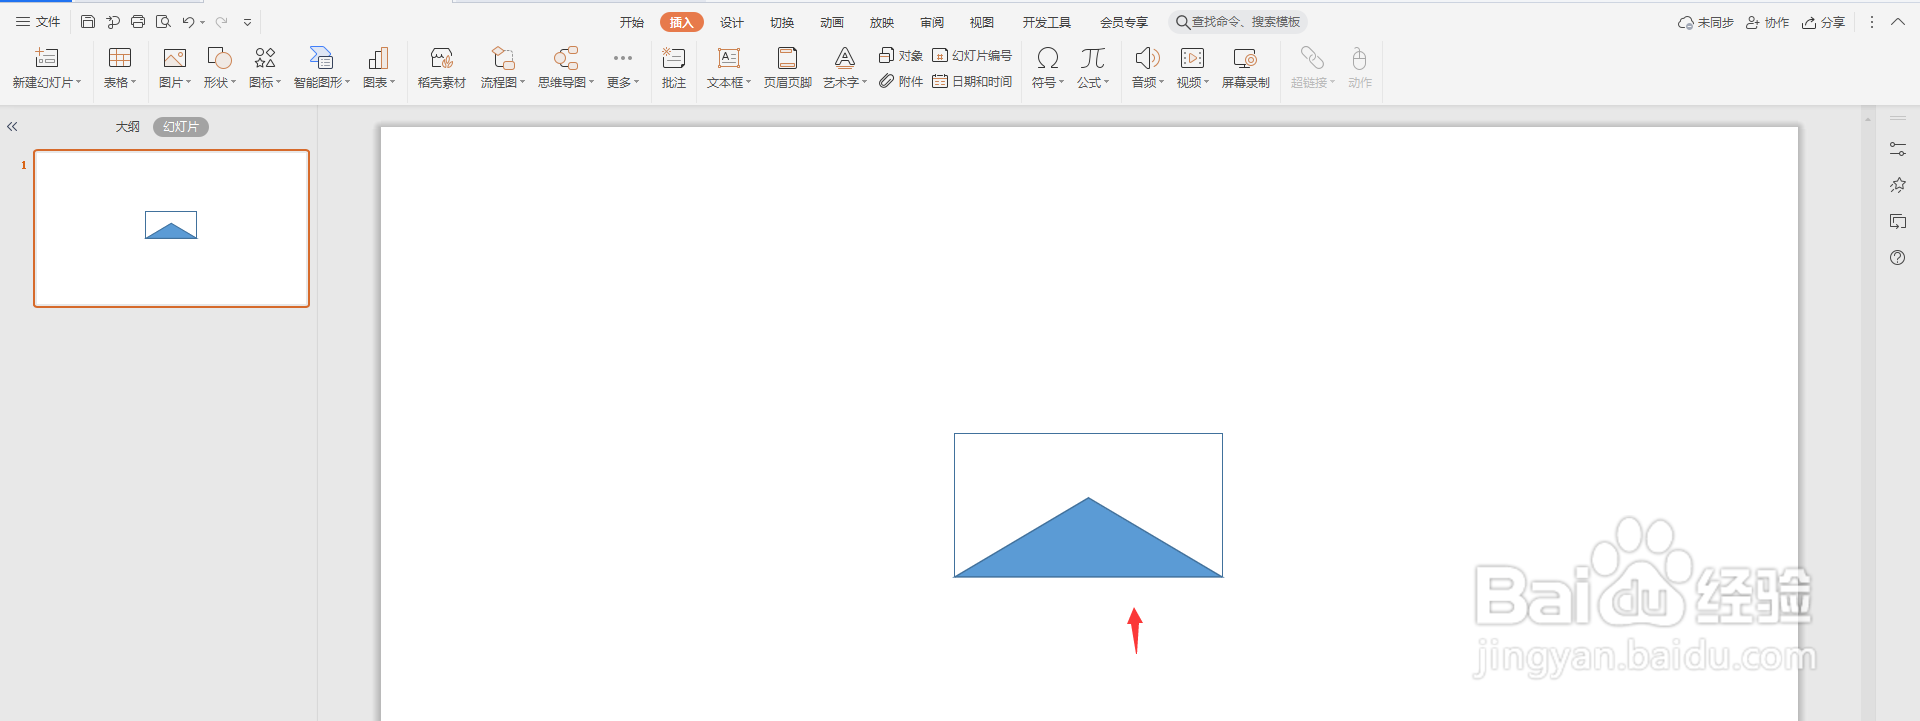This screenshot has height=721, width=1920.
Task: Click the Symbol (符号) icon
Action: (x=1048, y=58)
